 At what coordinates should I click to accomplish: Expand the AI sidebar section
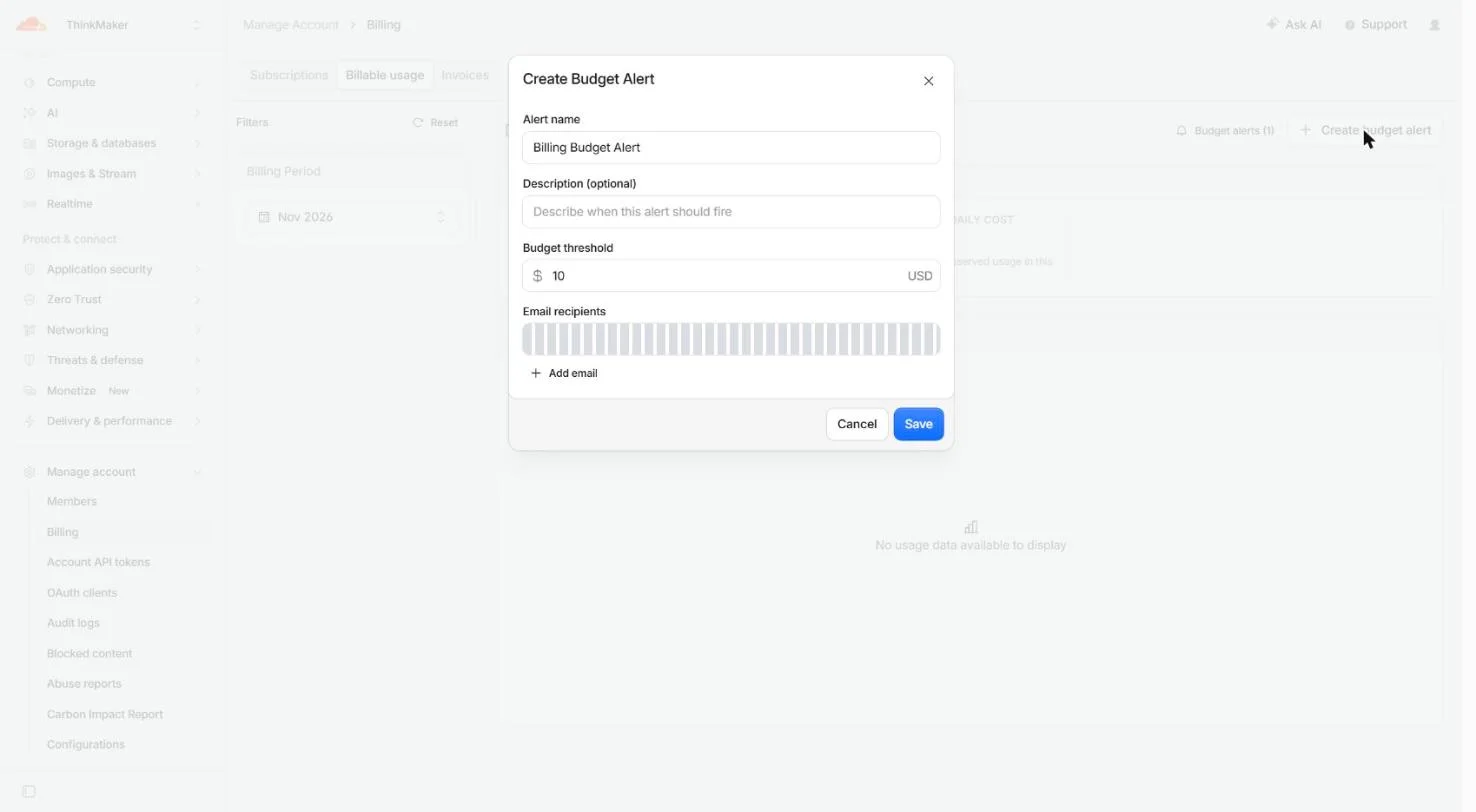point(112,113)
